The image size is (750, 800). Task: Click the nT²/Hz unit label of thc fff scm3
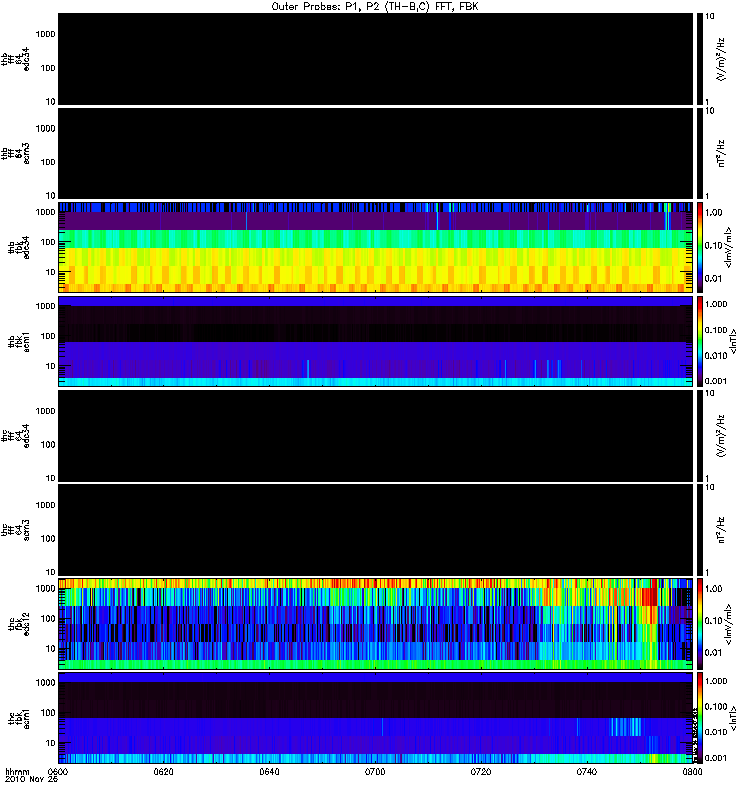(x=721, y=530)
